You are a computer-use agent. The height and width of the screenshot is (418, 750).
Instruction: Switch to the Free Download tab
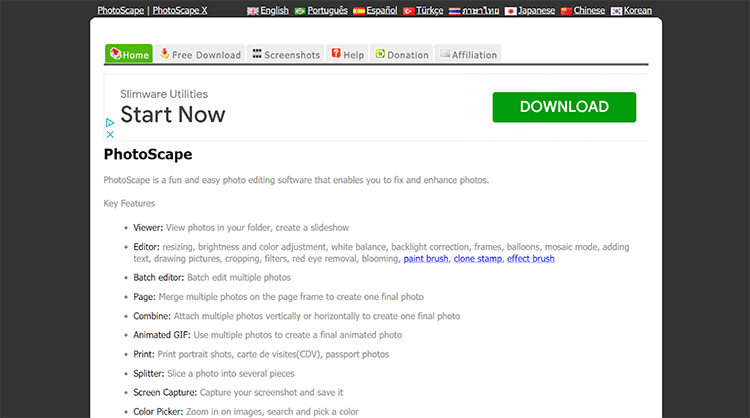tap(200, 55)
